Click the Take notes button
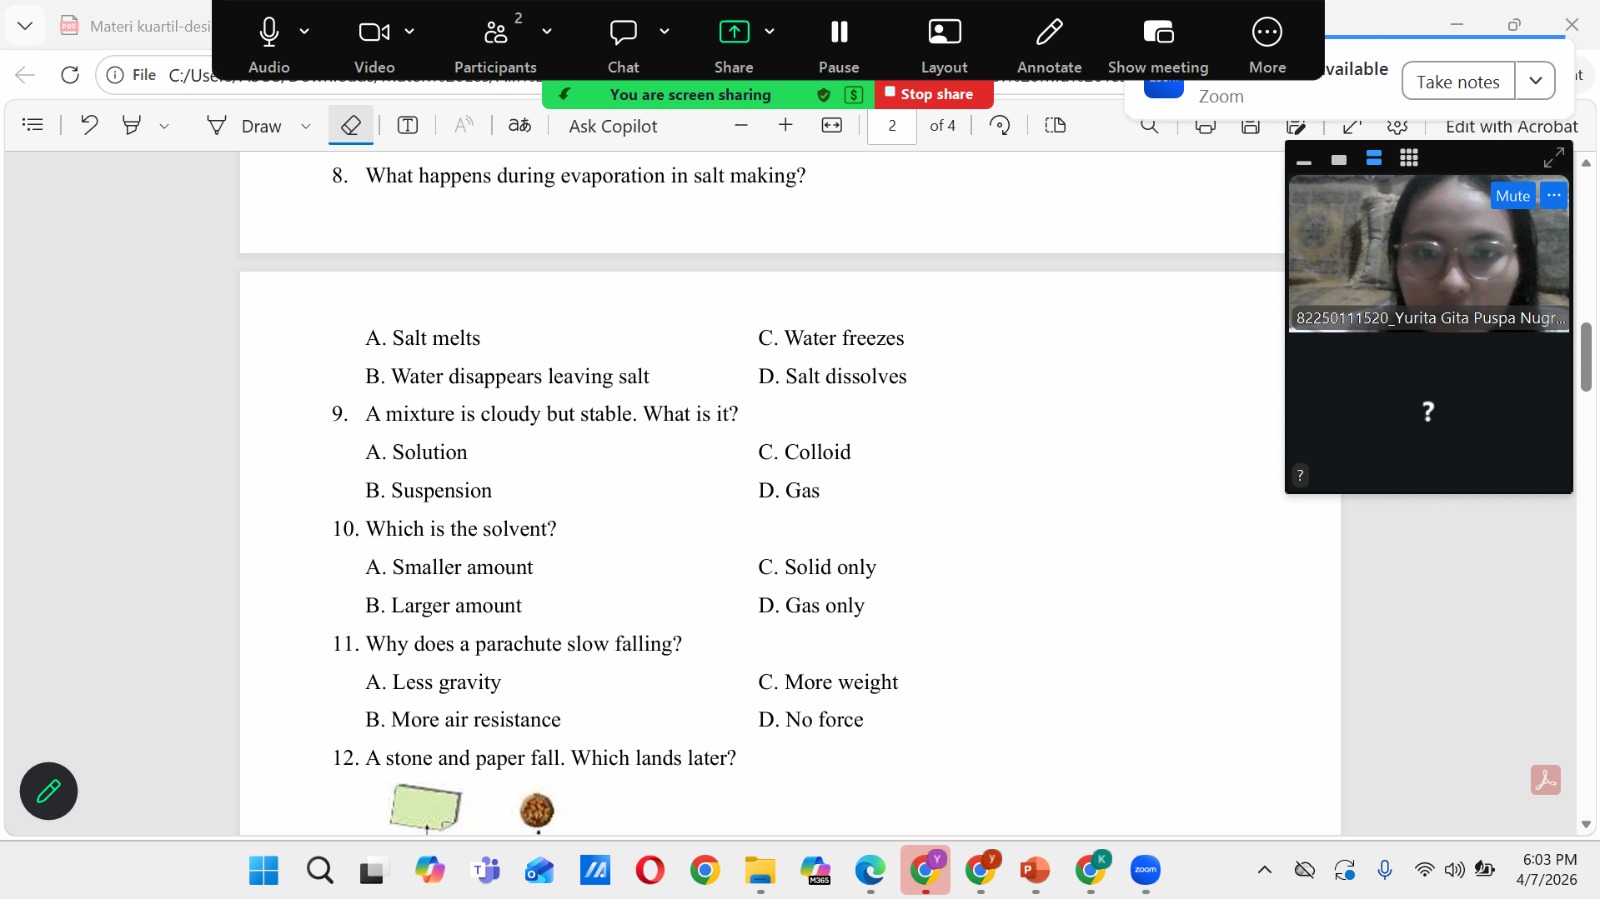1600x899 pixels. (1458, 81)
